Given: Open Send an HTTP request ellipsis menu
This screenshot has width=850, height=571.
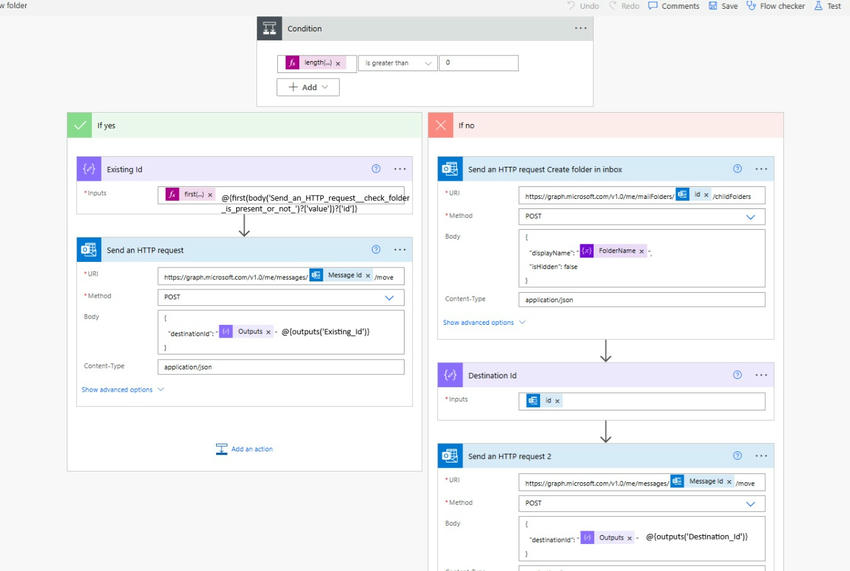Looking at the screenshot, I should pos(400,249).
